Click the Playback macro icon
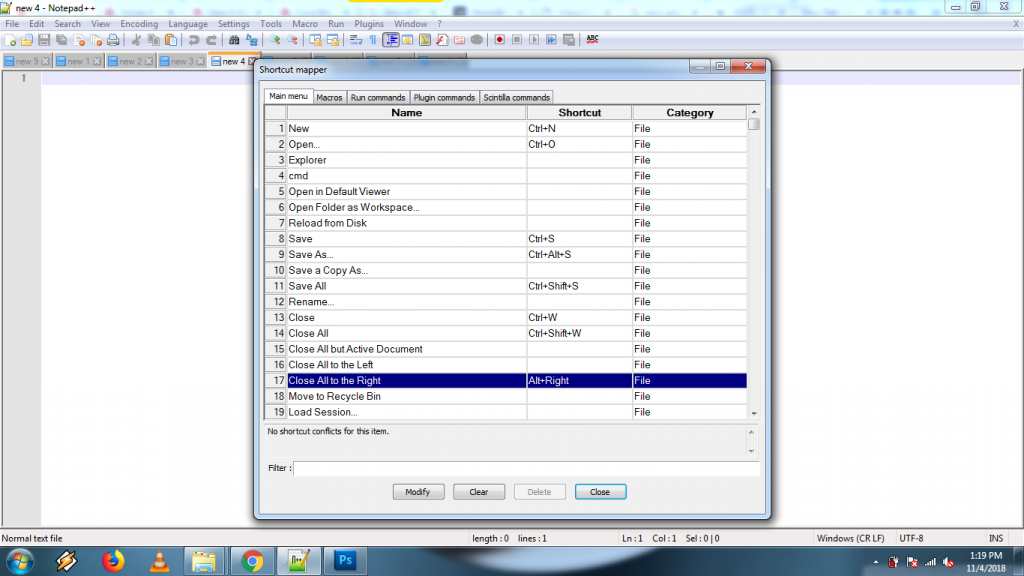1024x576 pixels. [534, 40]
